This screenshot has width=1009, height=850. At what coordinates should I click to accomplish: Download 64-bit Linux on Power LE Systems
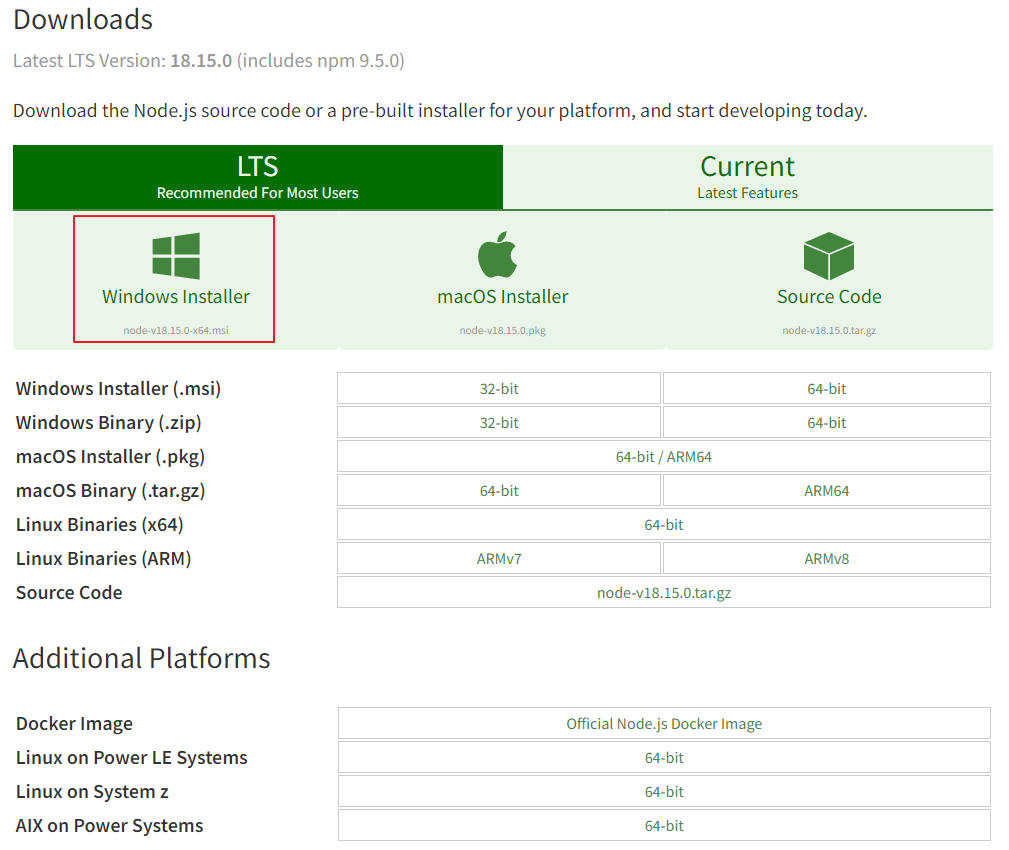664,758
